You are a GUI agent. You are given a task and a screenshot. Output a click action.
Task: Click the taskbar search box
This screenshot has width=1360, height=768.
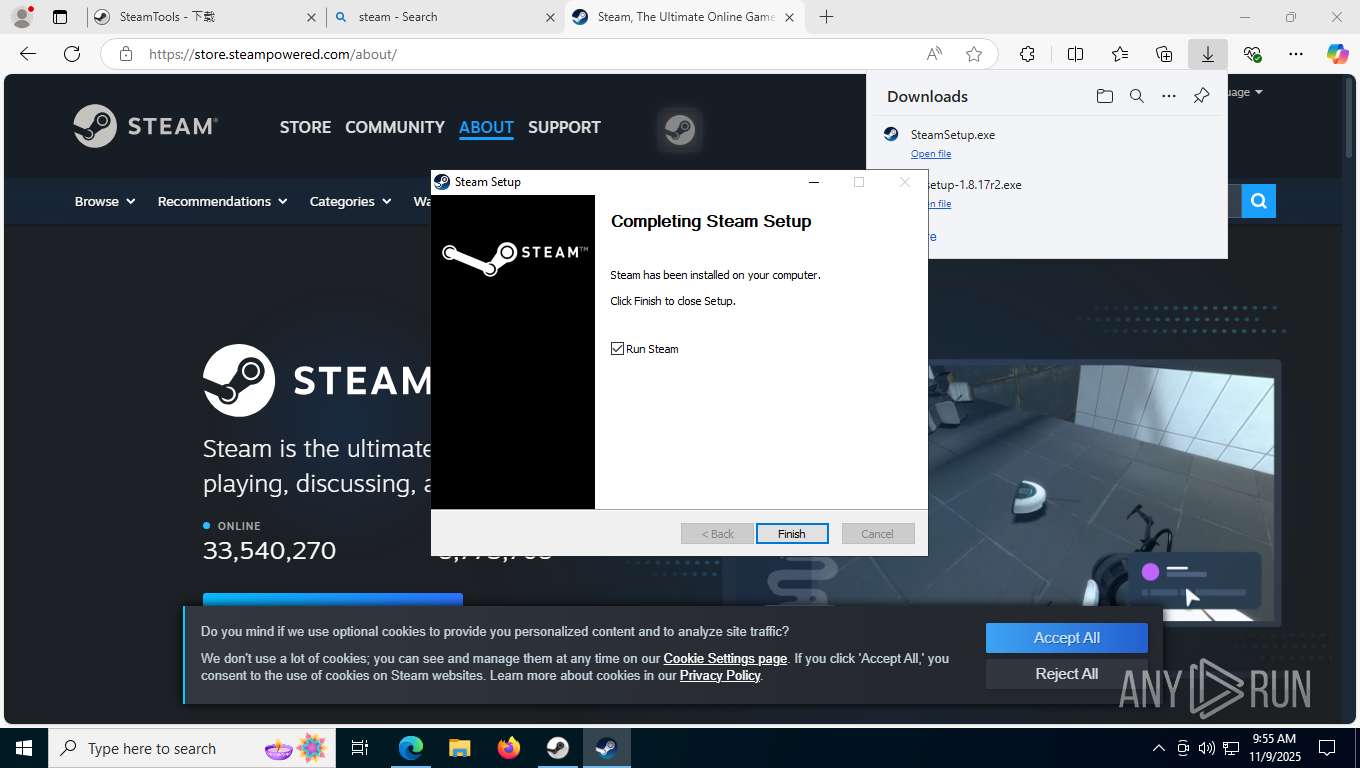tap(190, 748)
